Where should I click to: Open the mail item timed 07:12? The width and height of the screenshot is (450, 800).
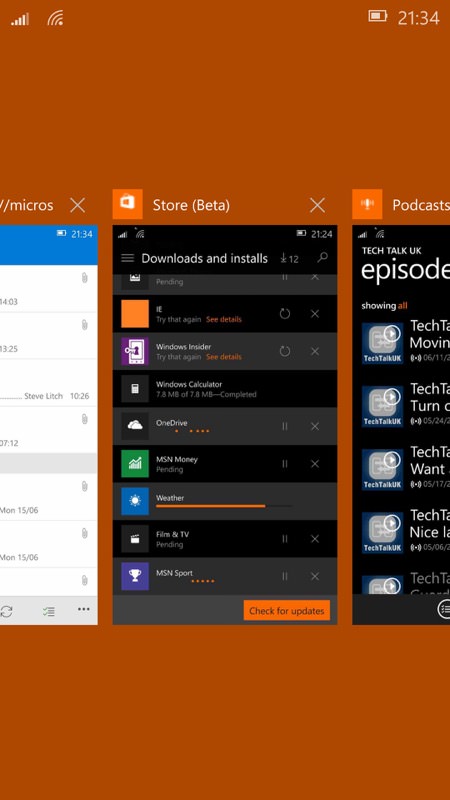click(x=48, y=430)
